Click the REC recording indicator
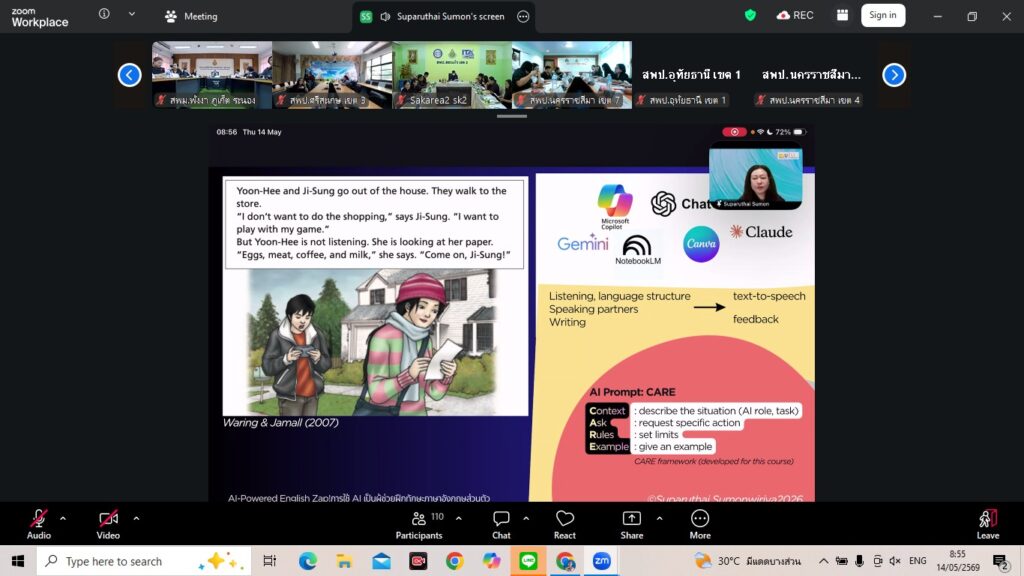1024x576 pixels. 795,15
